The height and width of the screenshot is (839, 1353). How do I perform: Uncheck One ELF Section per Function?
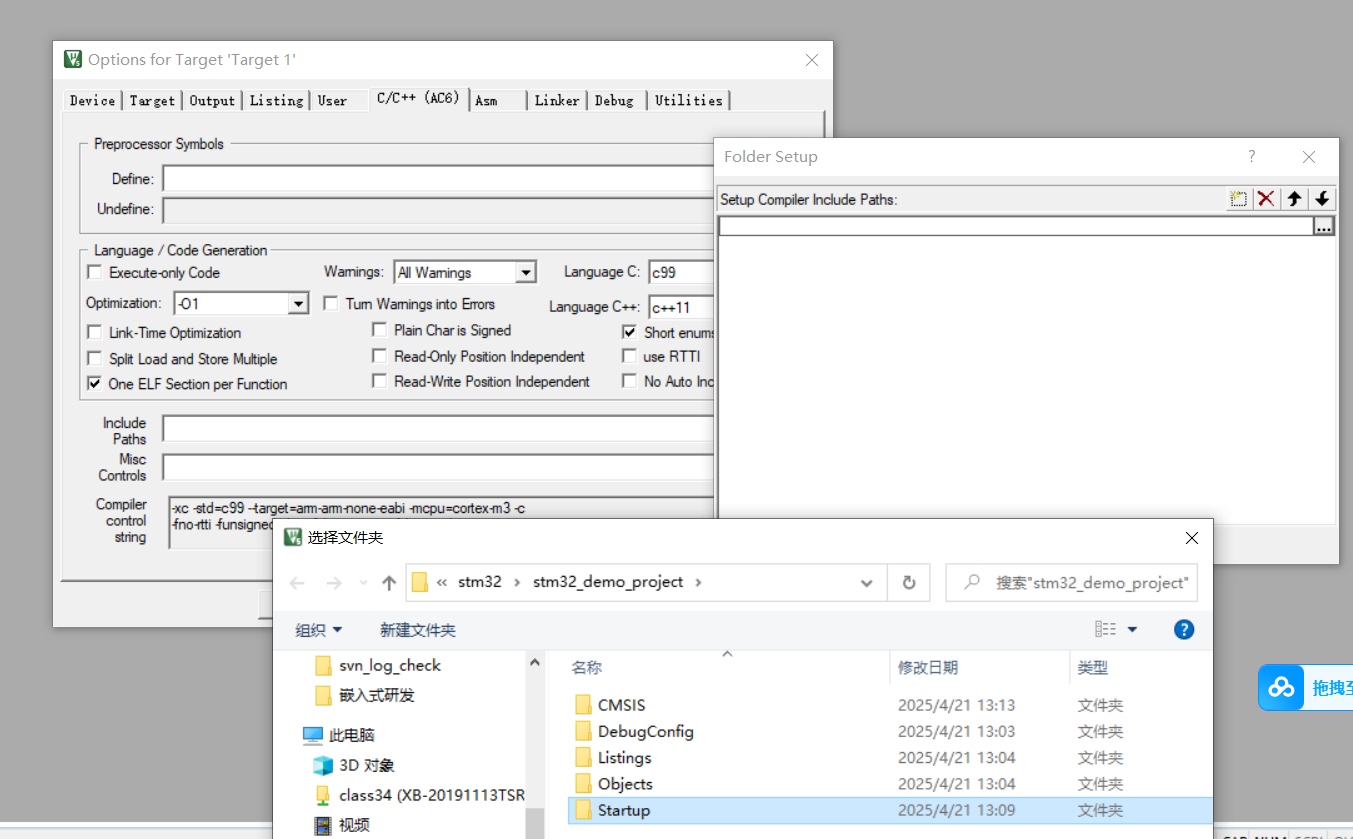[x=95, y=383]
